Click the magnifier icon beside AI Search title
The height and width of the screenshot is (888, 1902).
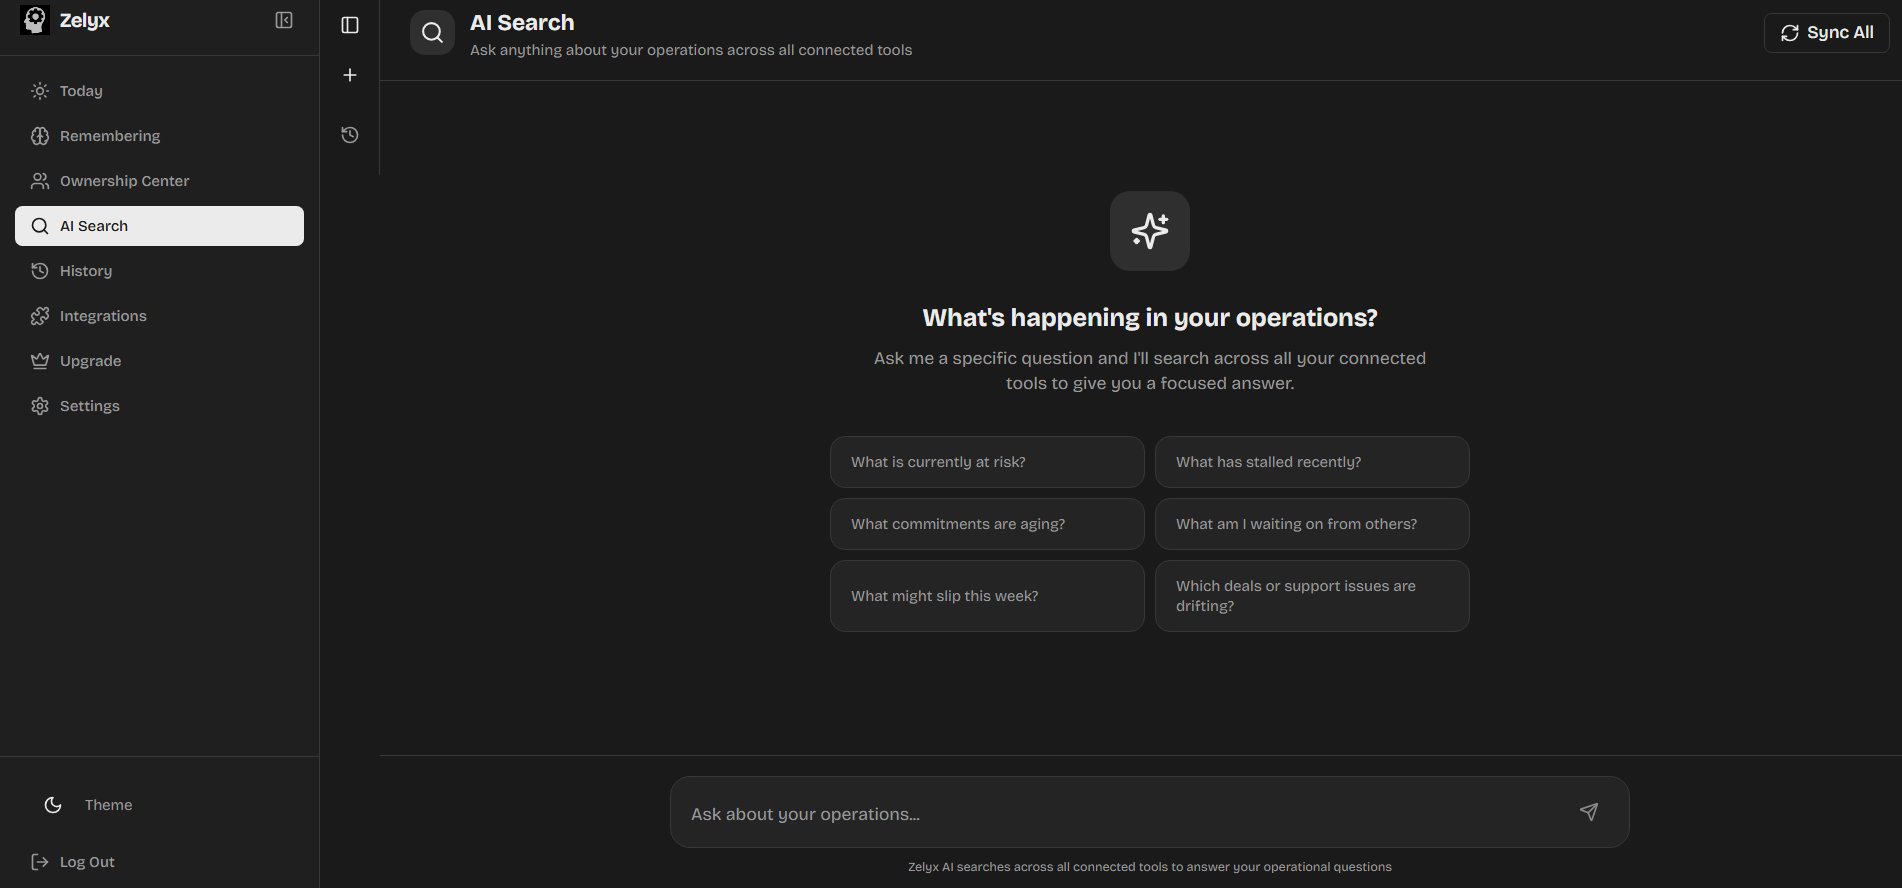tap(432, 33)
